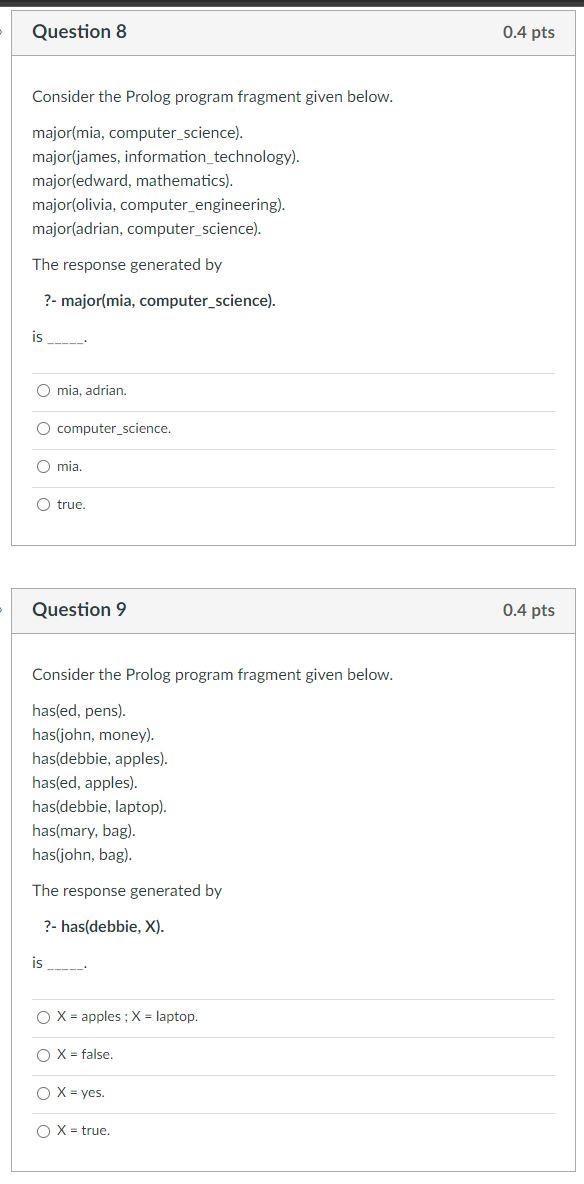The width and height of the screenshot is (584, 1184).
Task: Click the fact "major(james, information_technology)."
Action: 166,157
